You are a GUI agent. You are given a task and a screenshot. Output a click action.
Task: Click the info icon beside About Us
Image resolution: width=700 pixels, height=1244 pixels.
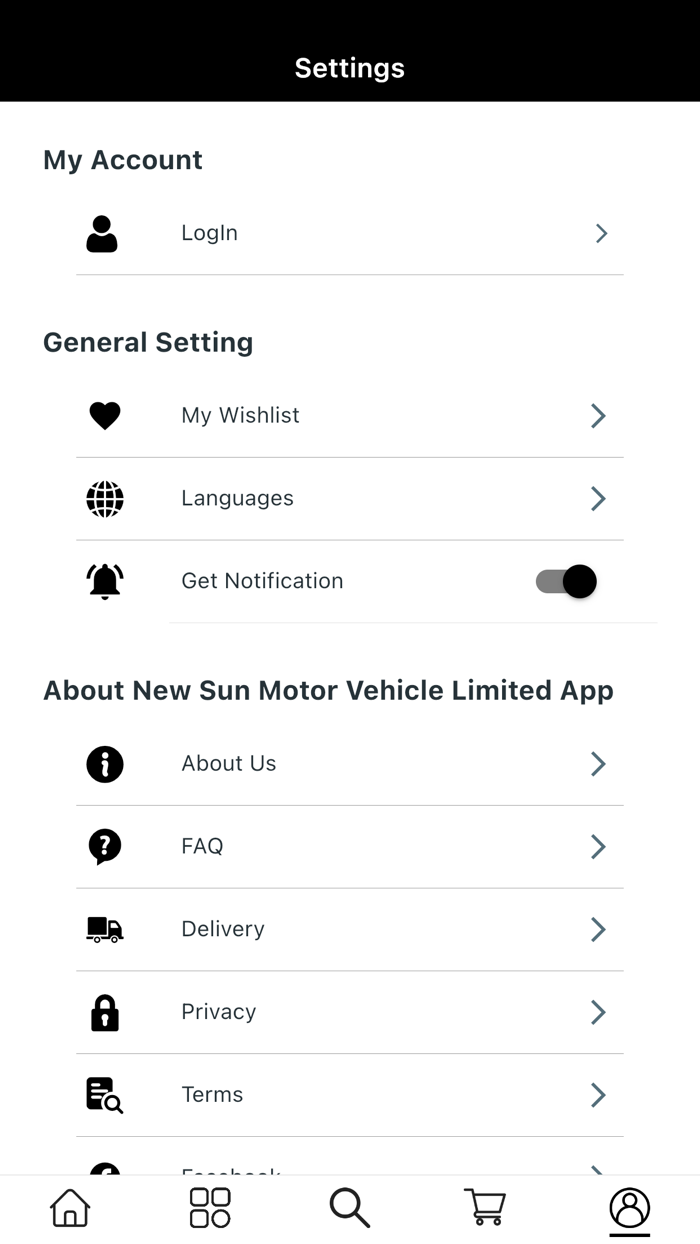(x=104, y=763)
